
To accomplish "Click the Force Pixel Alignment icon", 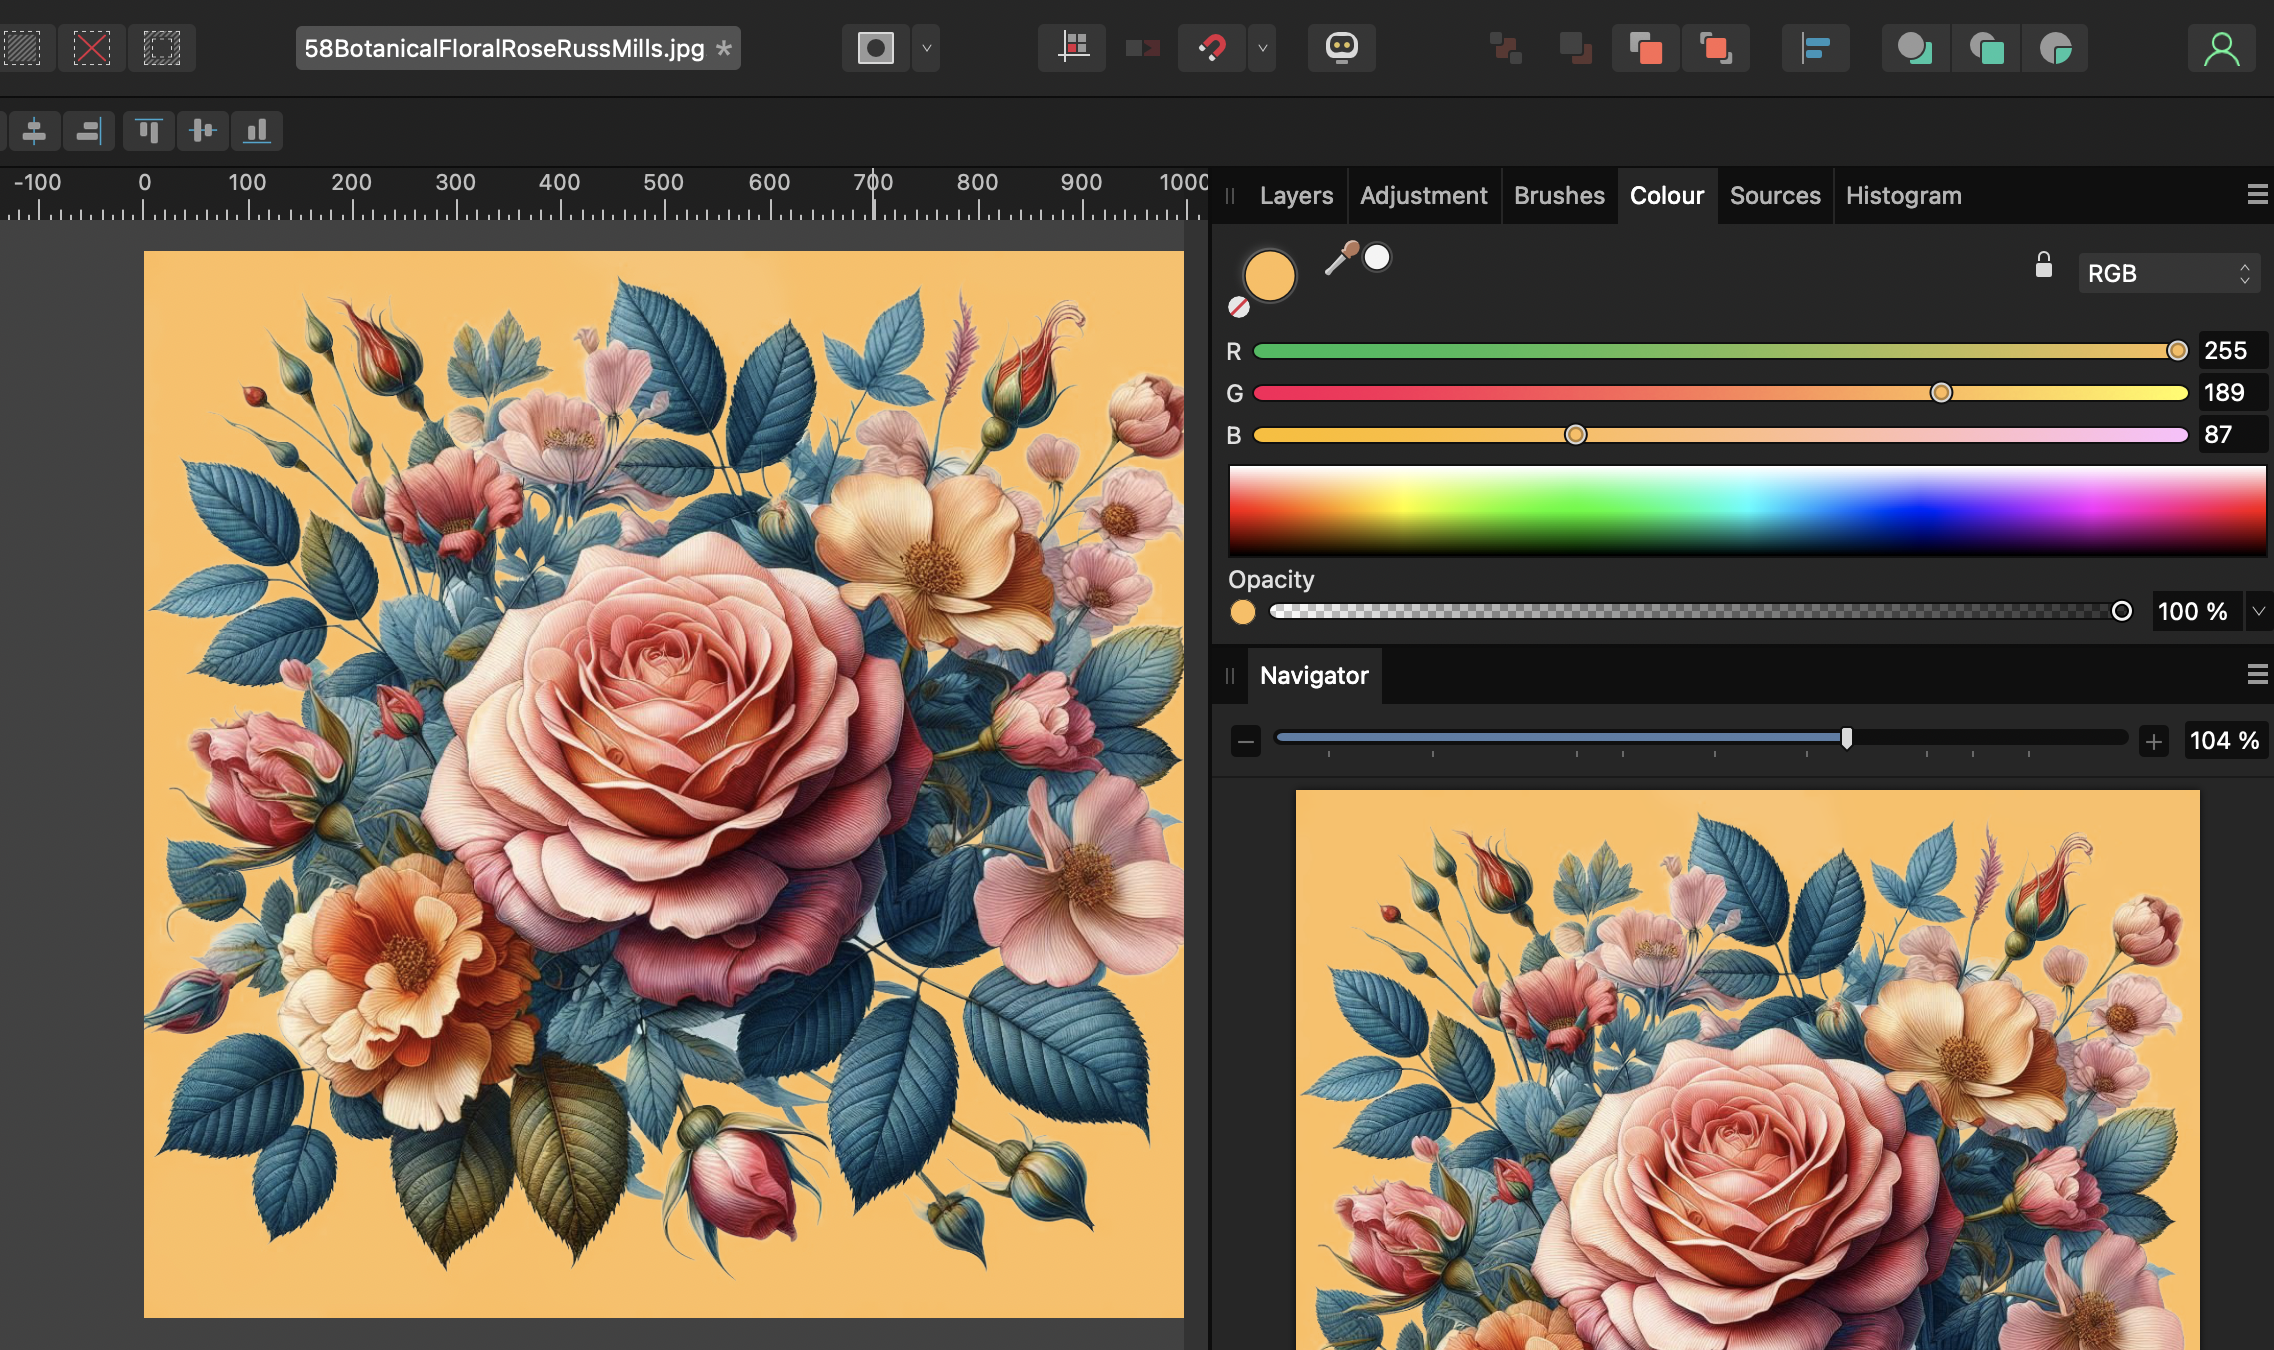I will pos(1073,48).
